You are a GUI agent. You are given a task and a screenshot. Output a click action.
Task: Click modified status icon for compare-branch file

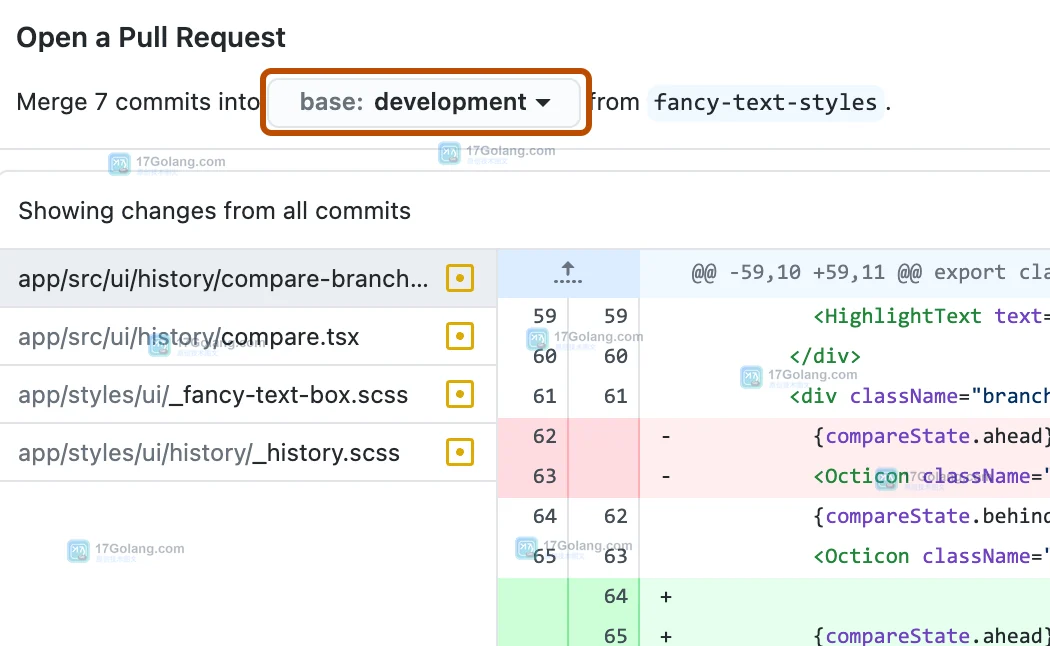tap(460, 278)
